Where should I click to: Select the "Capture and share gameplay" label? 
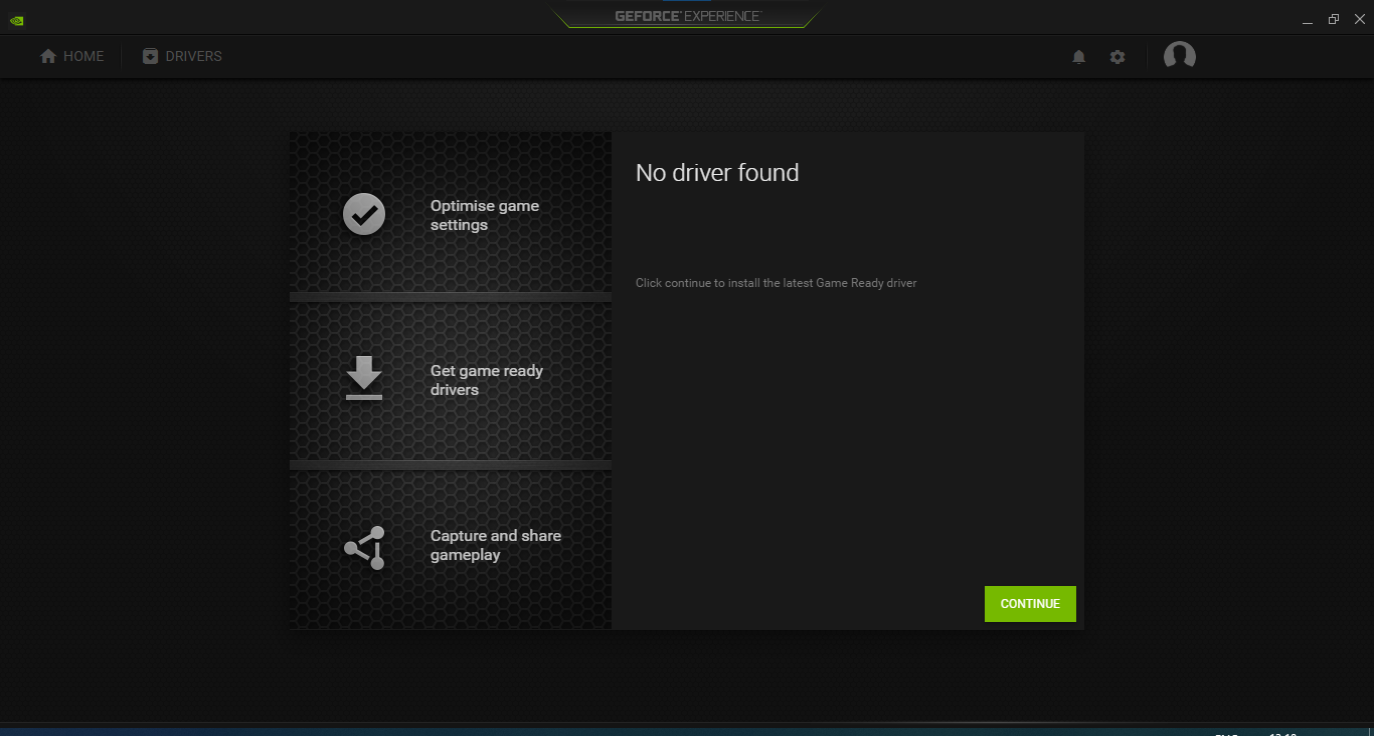click(496, 545)
